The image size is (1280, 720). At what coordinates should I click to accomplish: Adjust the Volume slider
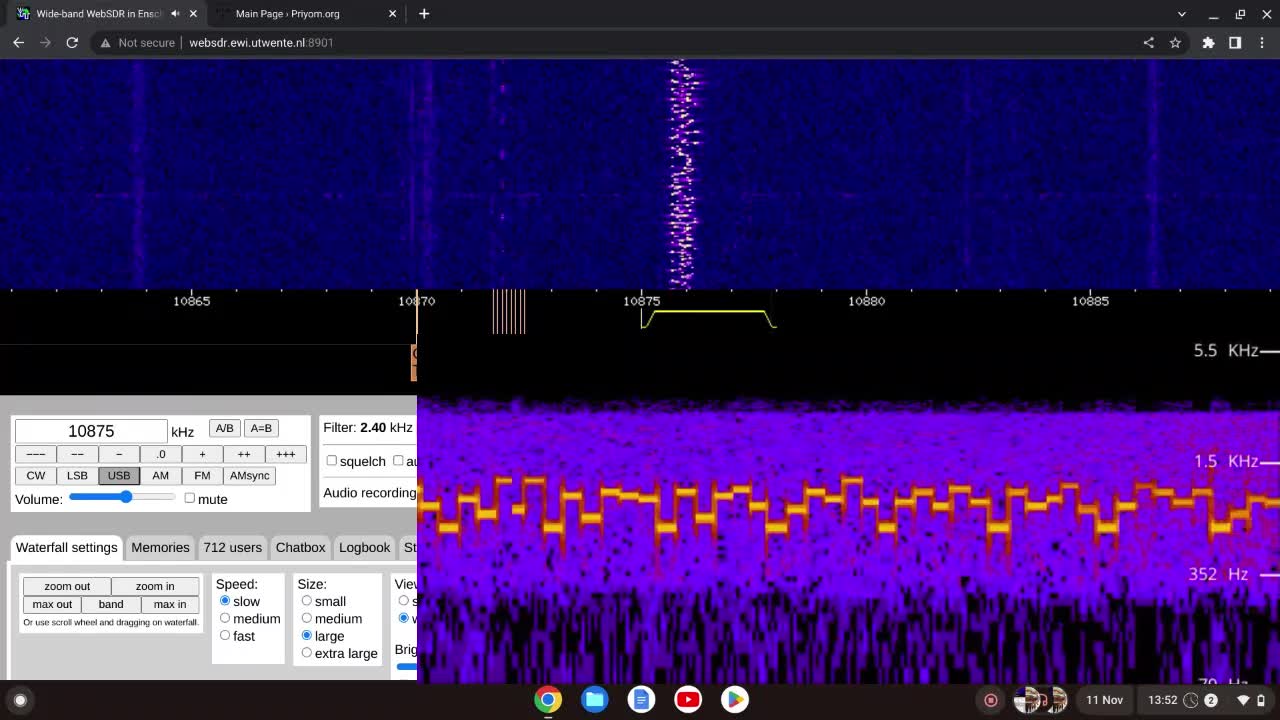click(x=122, y=497)
